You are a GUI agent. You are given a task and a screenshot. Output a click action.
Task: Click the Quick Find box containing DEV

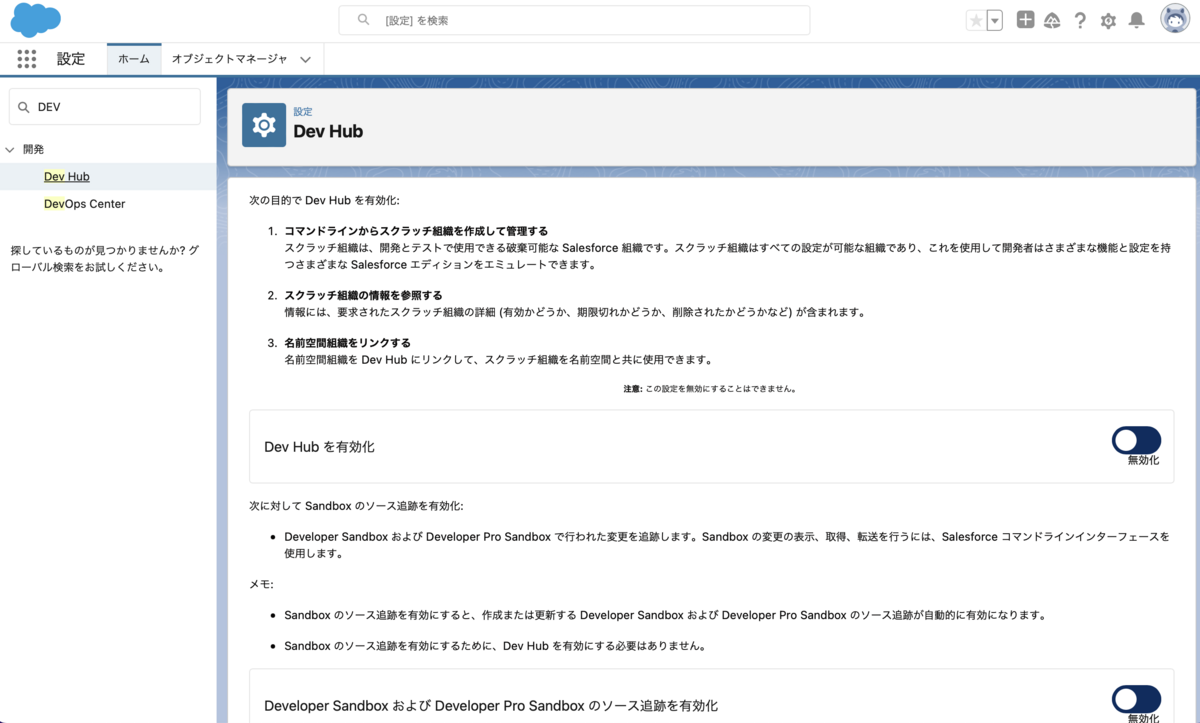coord(105,107)
